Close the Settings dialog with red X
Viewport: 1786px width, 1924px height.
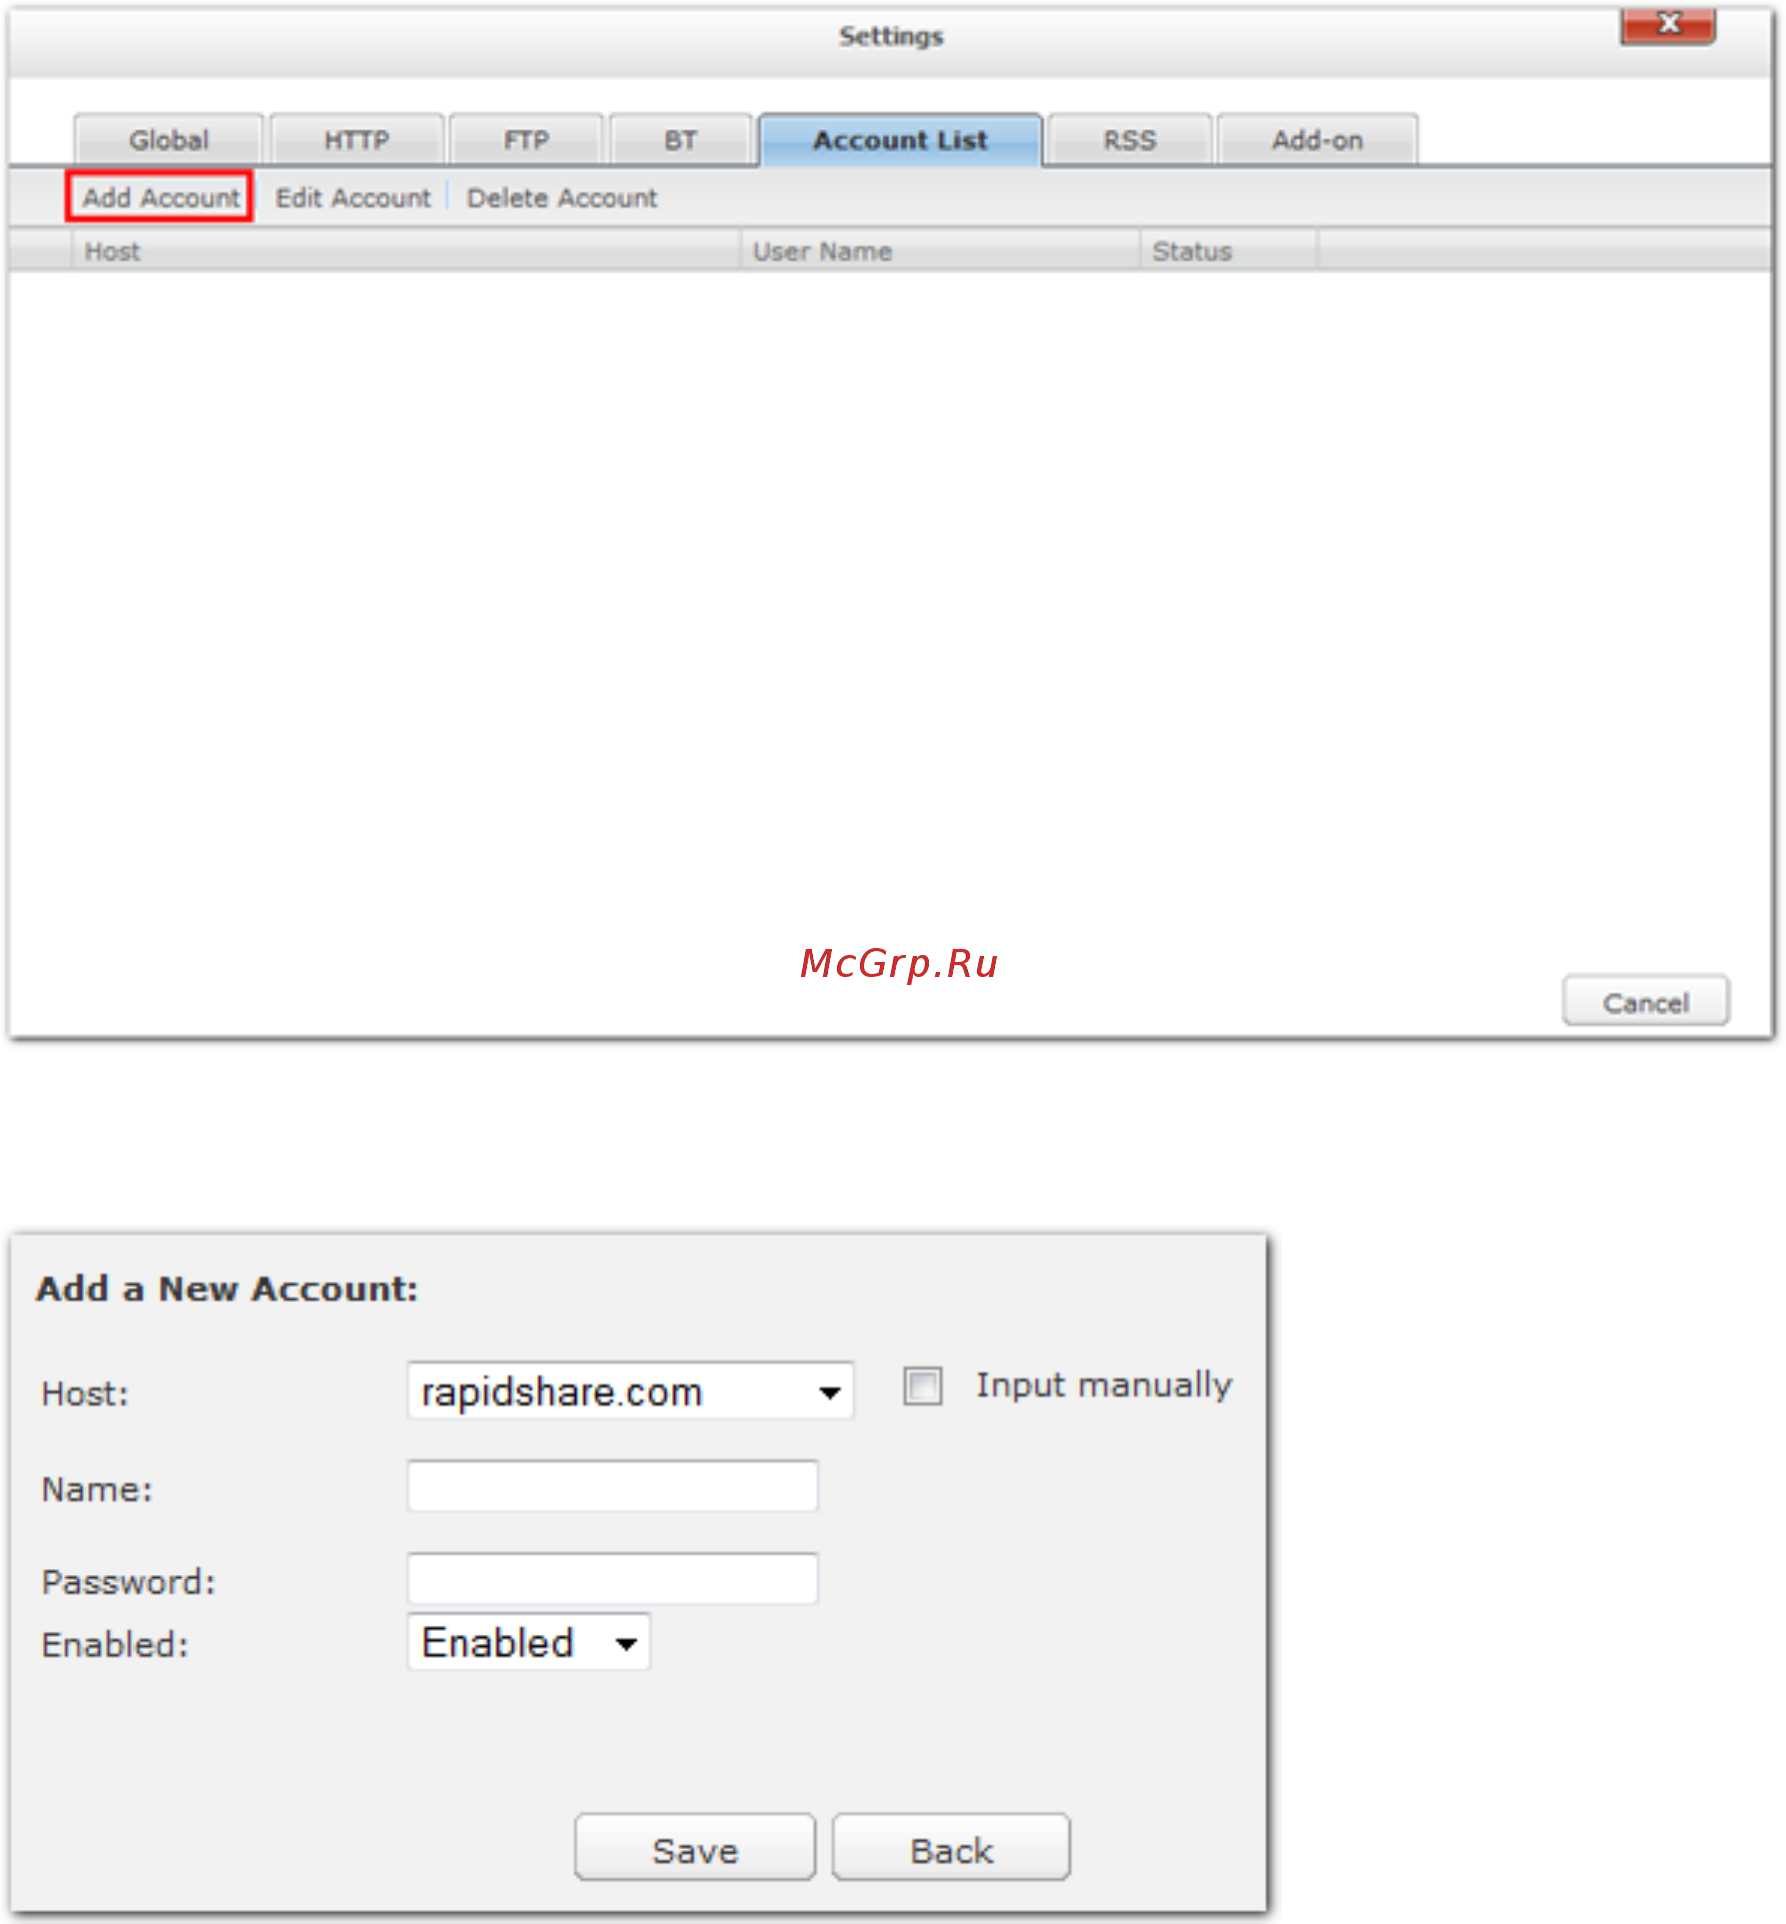tap(1668, 25)
